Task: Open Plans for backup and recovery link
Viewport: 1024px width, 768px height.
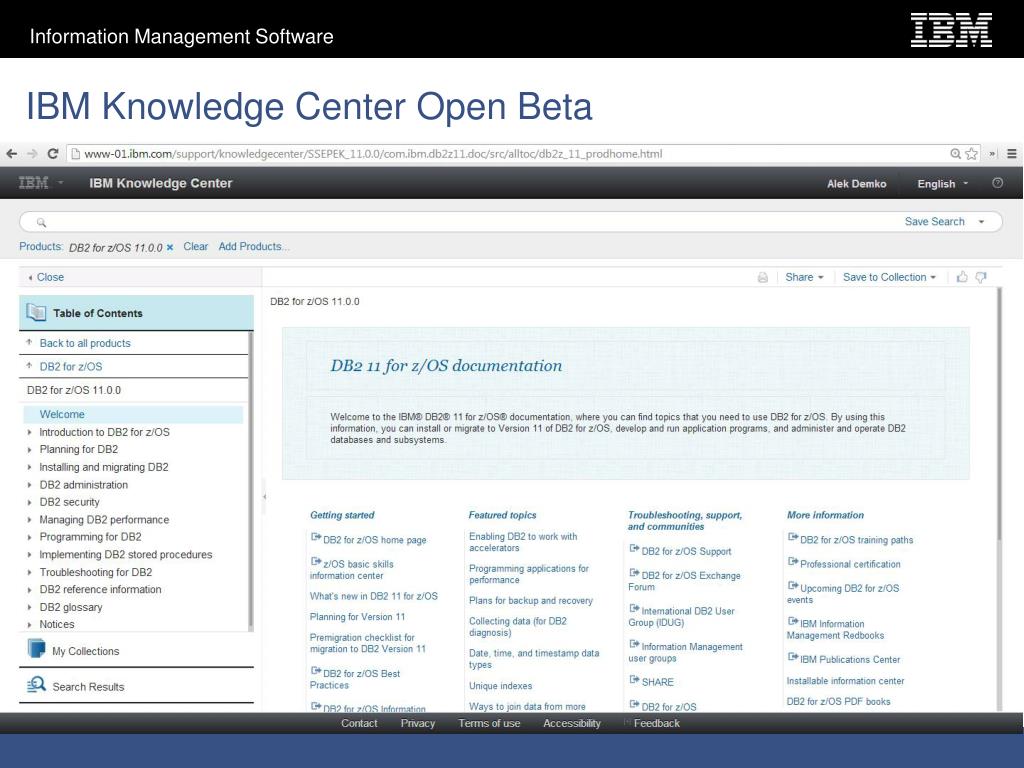Action: 530,601
